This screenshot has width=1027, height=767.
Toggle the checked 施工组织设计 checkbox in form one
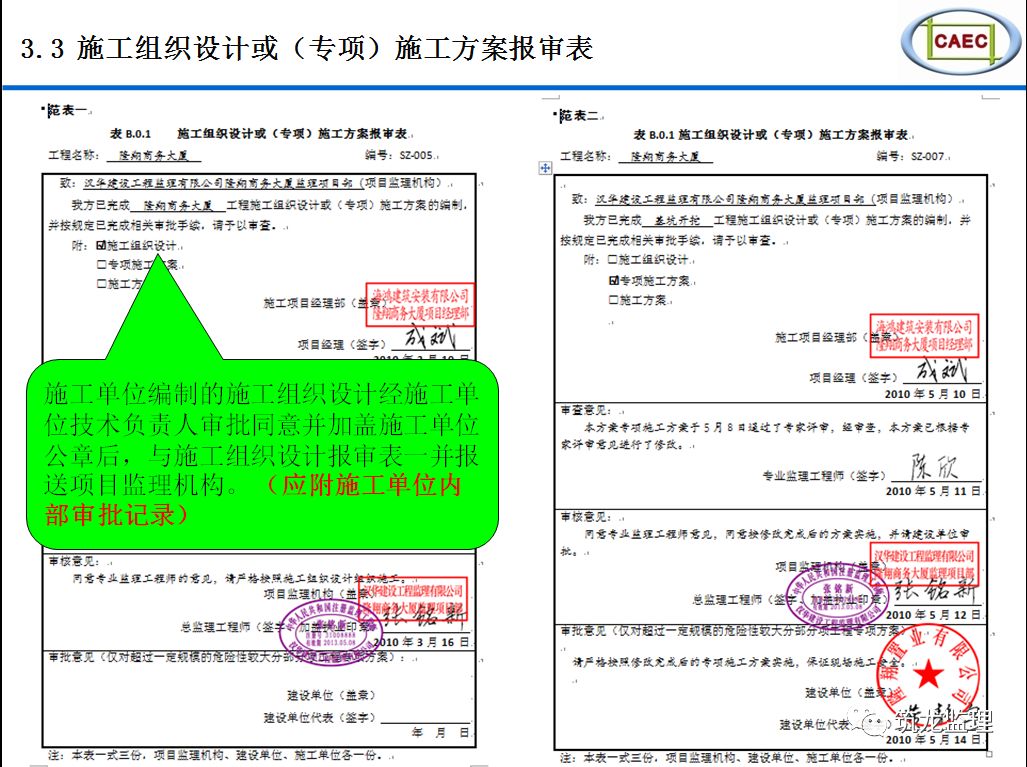tap(101, 245)
